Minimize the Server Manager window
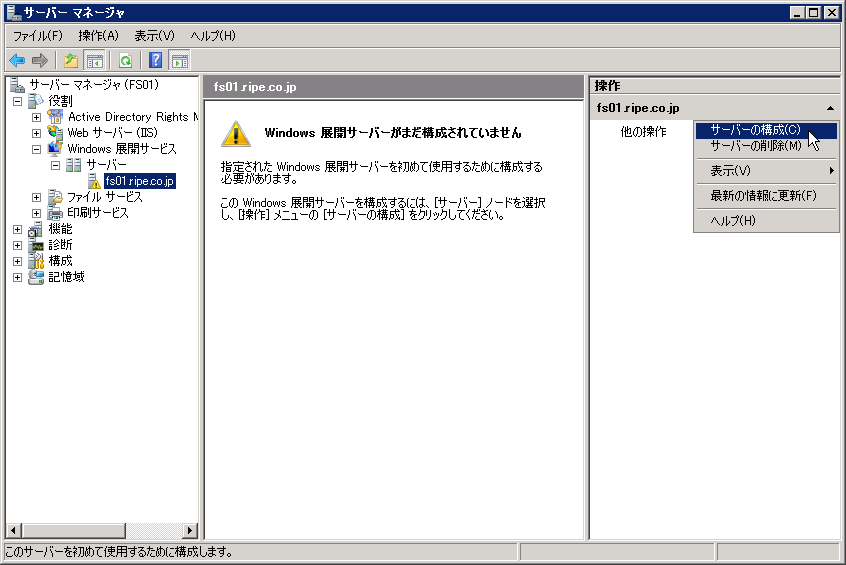846x565 pixels. [797, 12]
